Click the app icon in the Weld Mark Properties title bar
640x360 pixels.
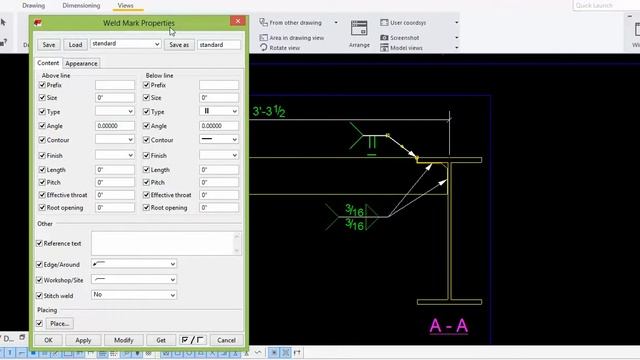click(38, 23)
